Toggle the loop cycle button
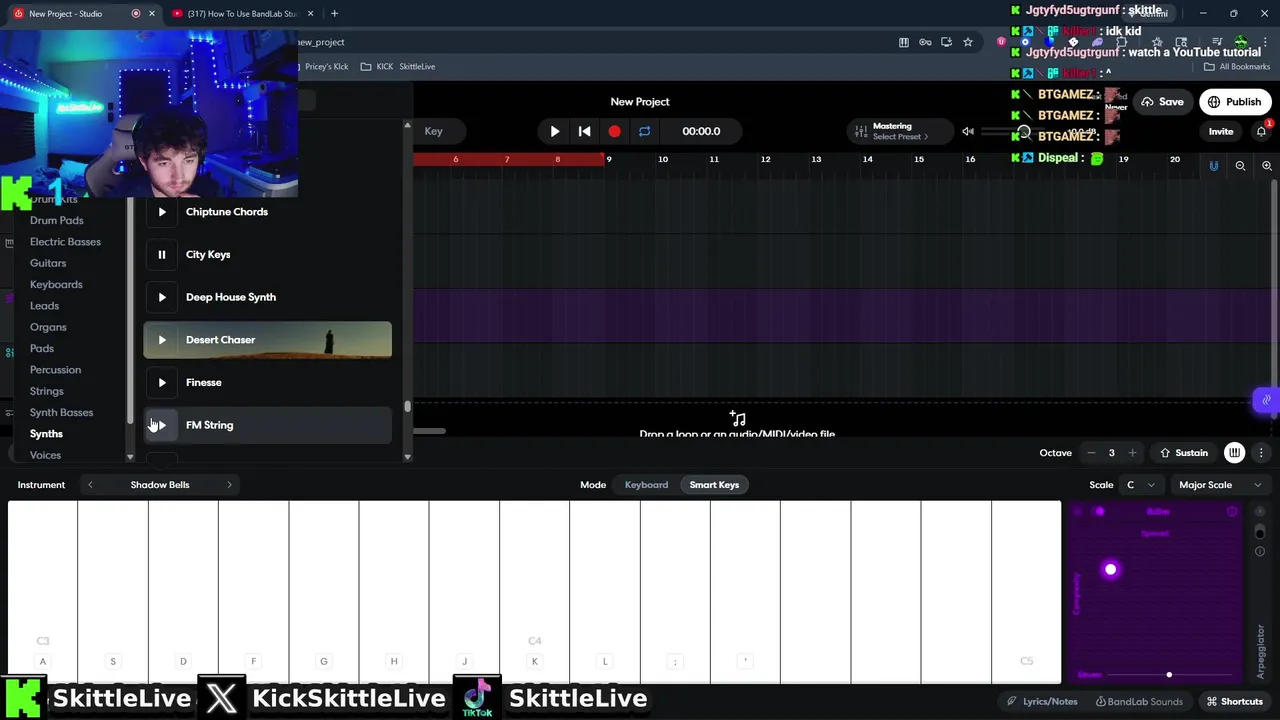 pos(644,131)
